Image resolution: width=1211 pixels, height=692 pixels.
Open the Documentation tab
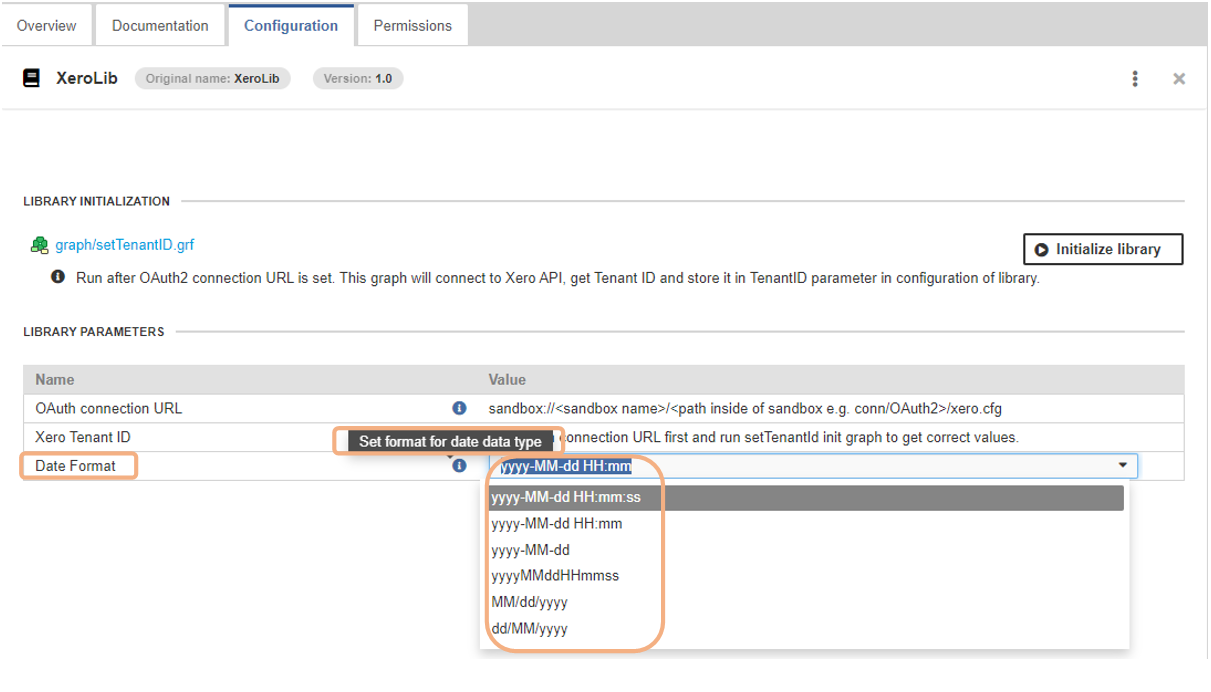(159, 24)
